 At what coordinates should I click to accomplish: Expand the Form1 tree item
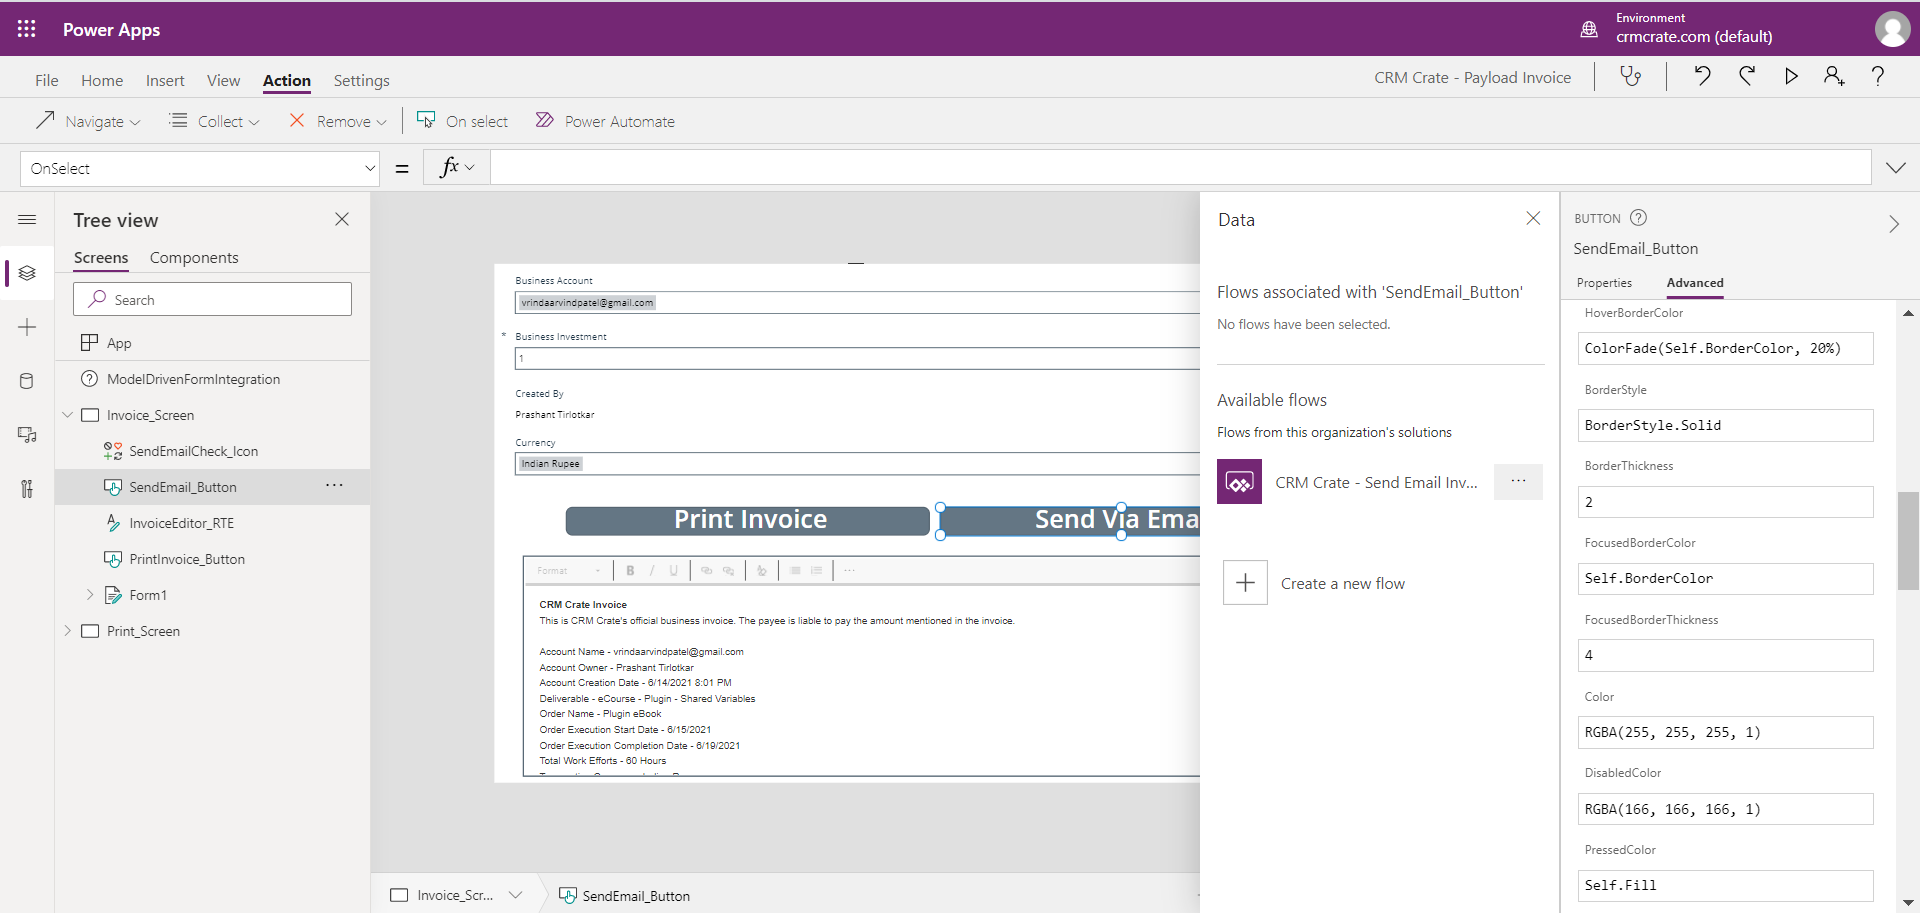click(x=90, y=594)
